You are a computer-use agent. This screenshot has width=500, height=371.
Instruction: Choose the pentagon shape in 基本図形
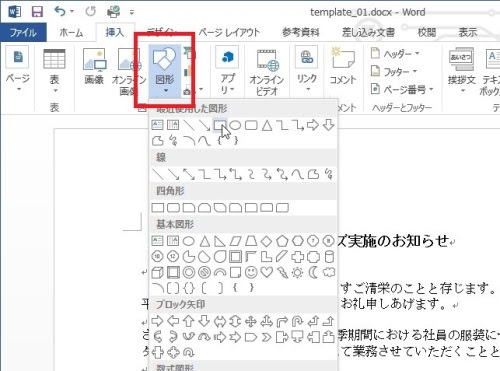point(282,241)
